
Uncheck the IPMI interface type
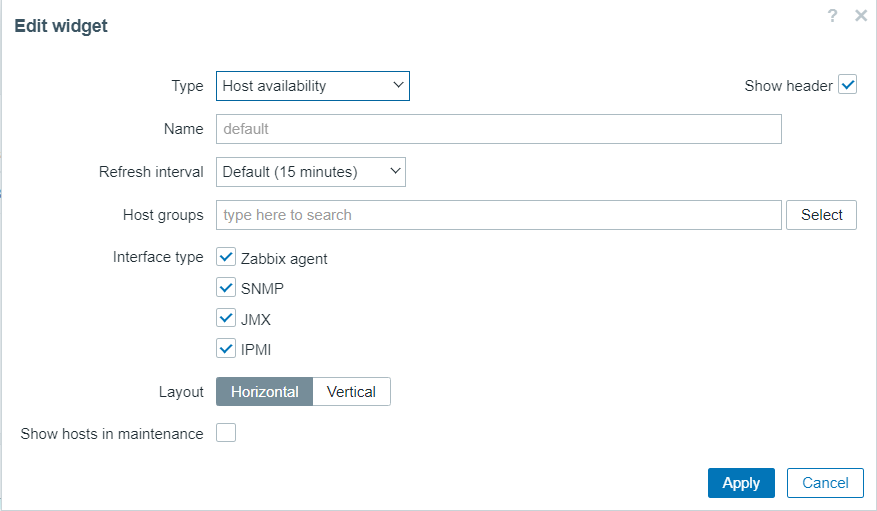click(x=226, y=349)
